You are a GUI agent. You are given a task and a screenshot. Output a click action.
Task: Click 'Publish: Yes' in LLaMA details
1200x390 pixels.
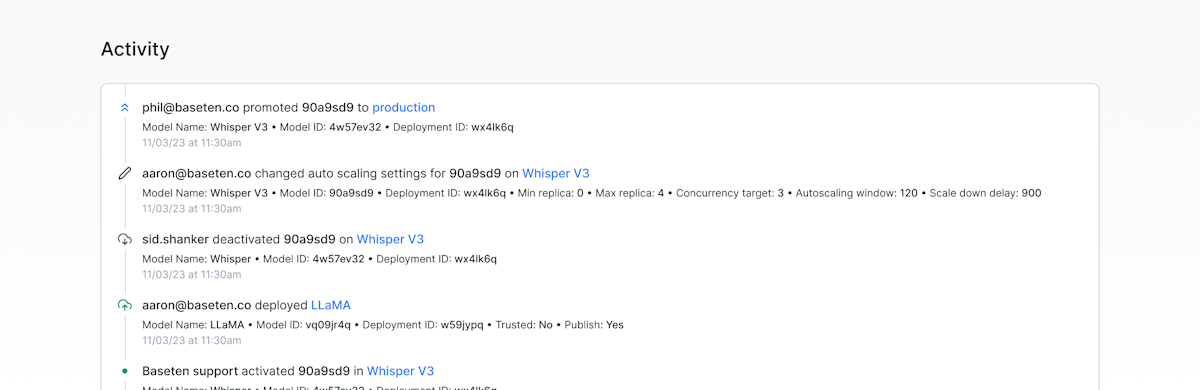[594, 325]
